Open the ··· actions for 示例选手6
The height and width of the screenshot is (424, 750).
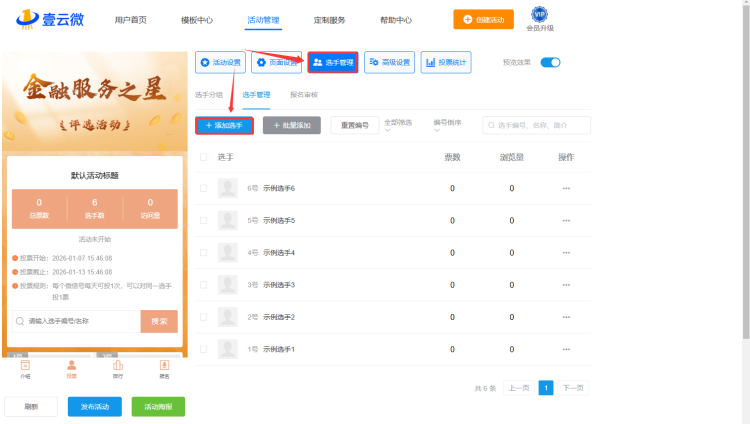pos(565,188)
